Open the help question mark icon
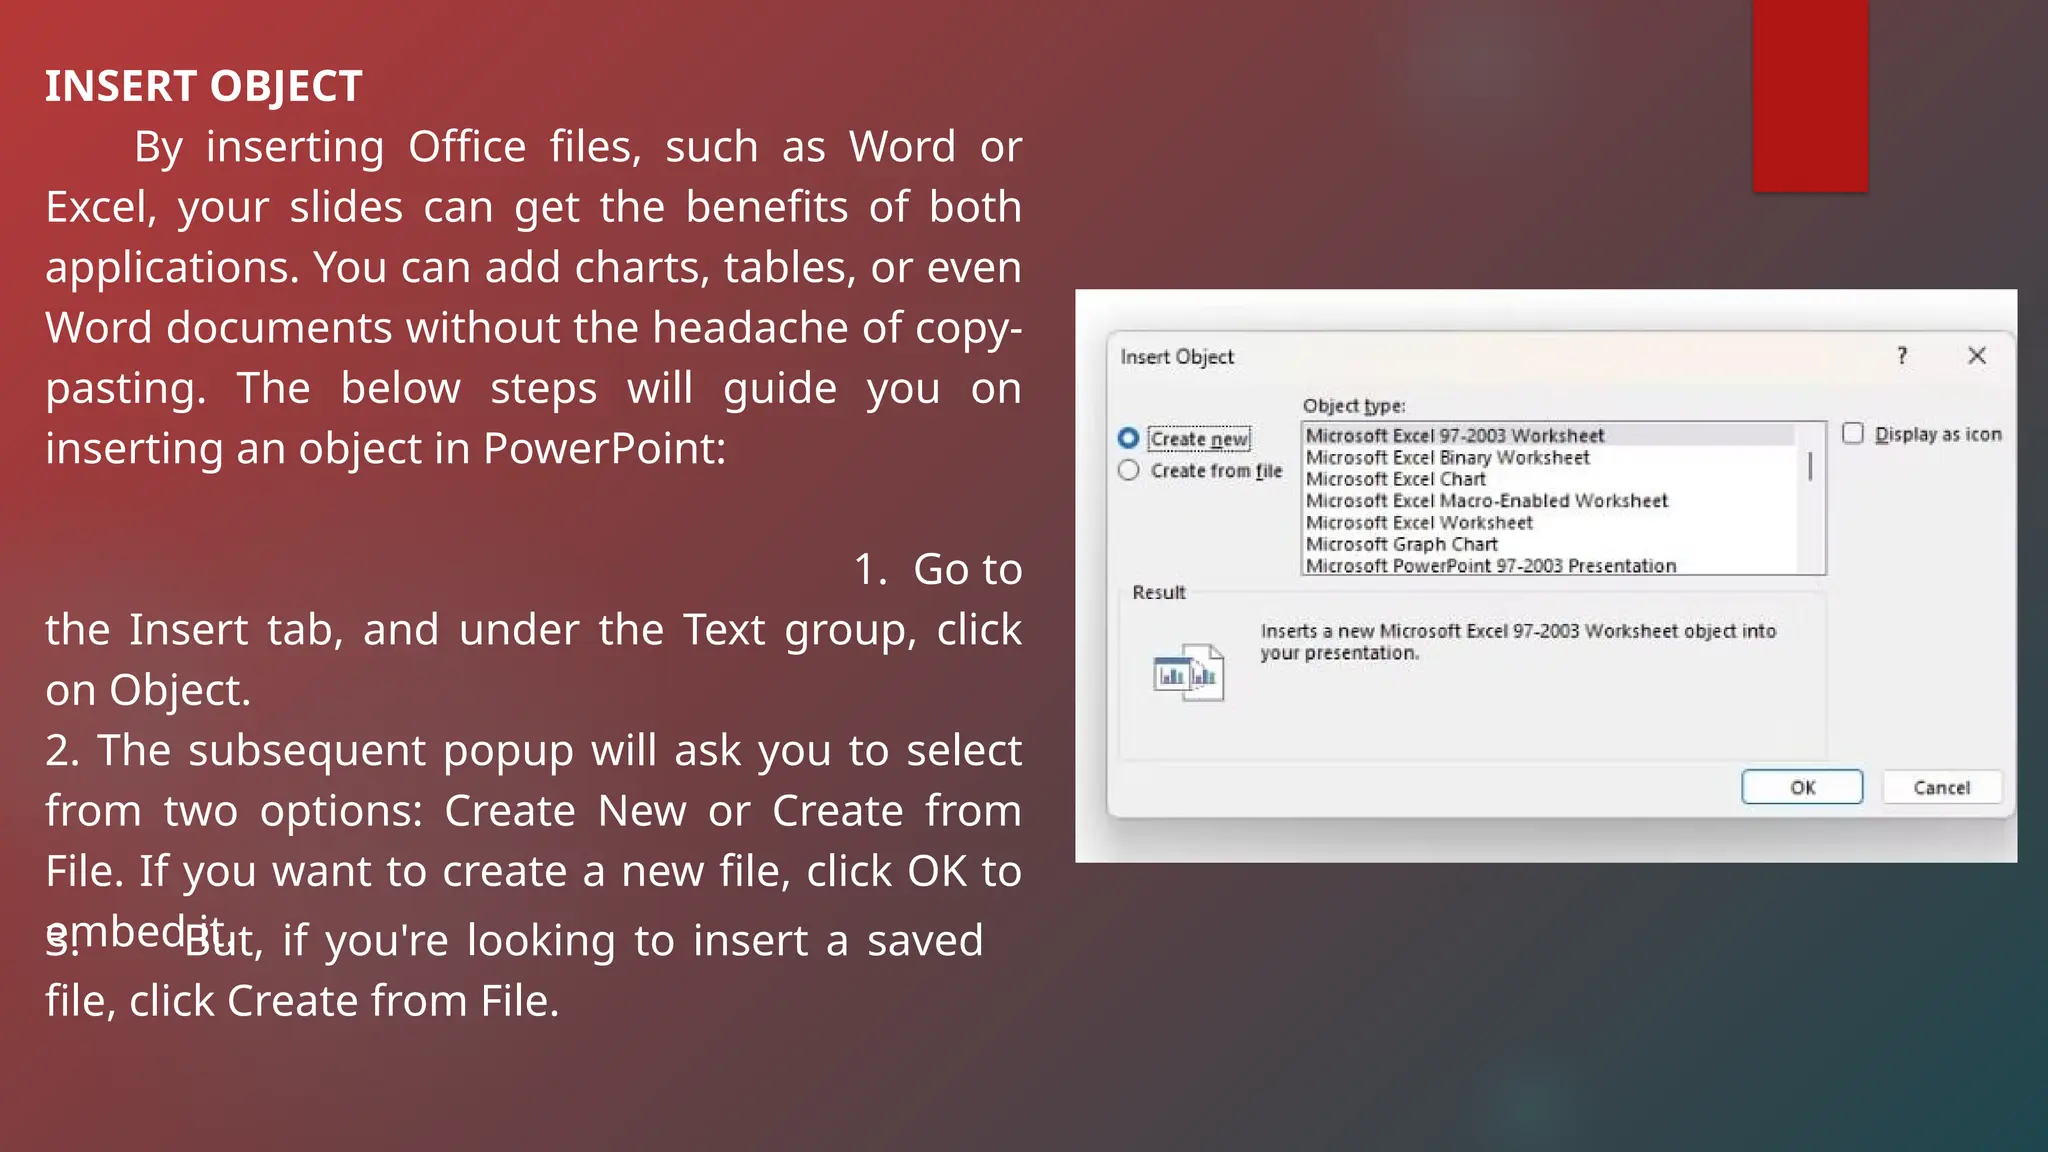This screenshot has width=2048, height=1152. pos(1902,356)
